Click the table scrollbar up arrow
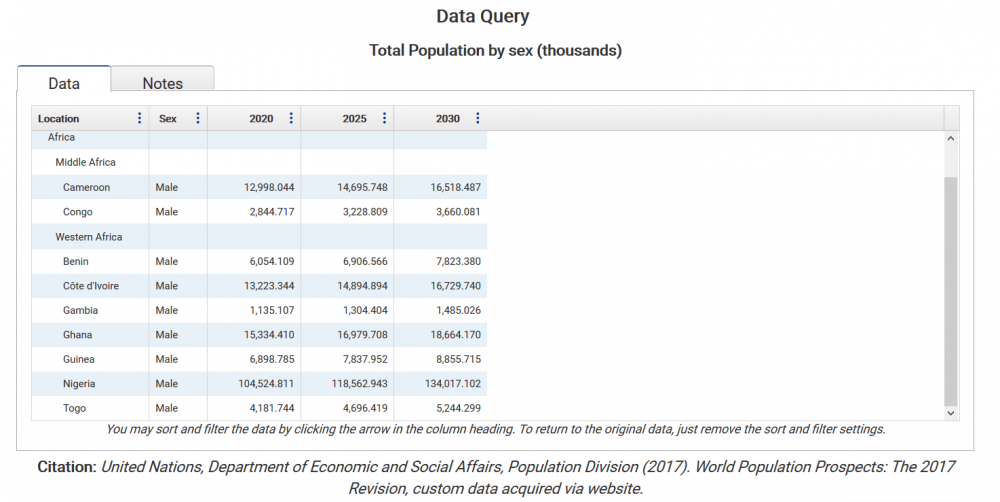The height and width of the screenshot is (502, 1000). coord(951,138)
